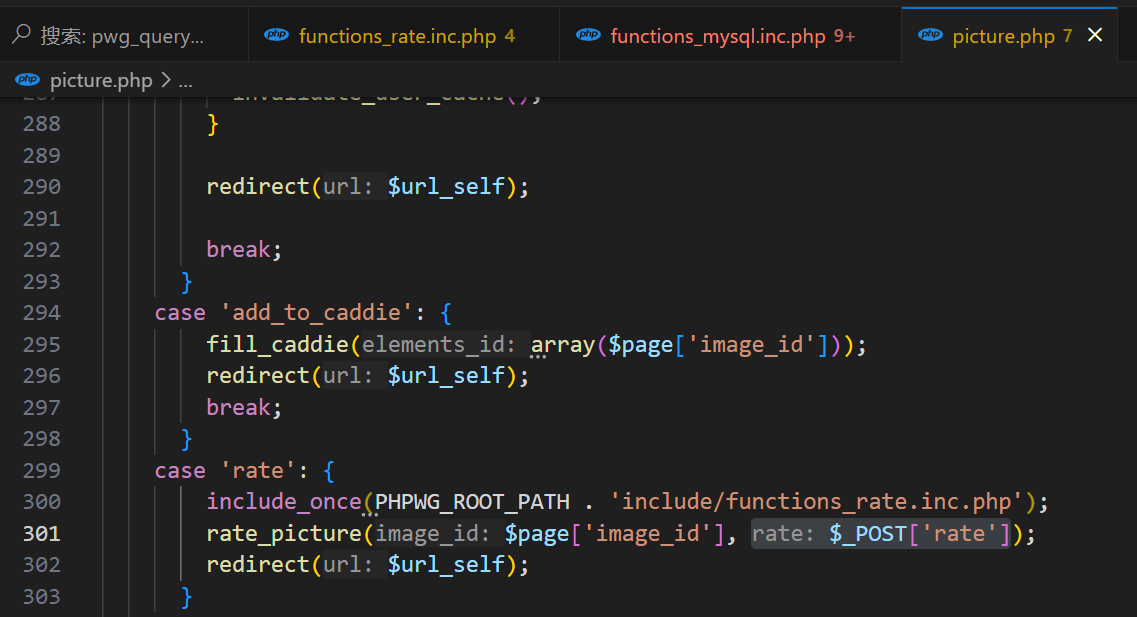Click line number 303 in gutter

41,597
